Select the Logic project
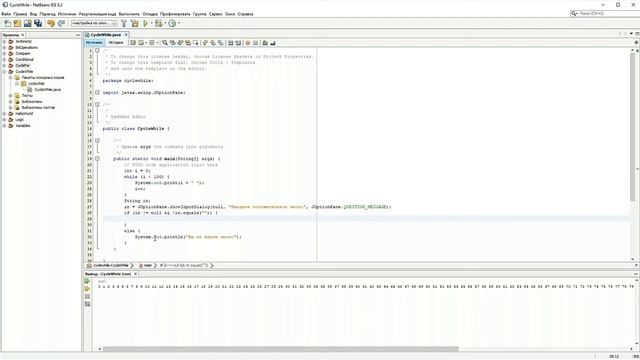Screen dimensions: 640x360 20,120
